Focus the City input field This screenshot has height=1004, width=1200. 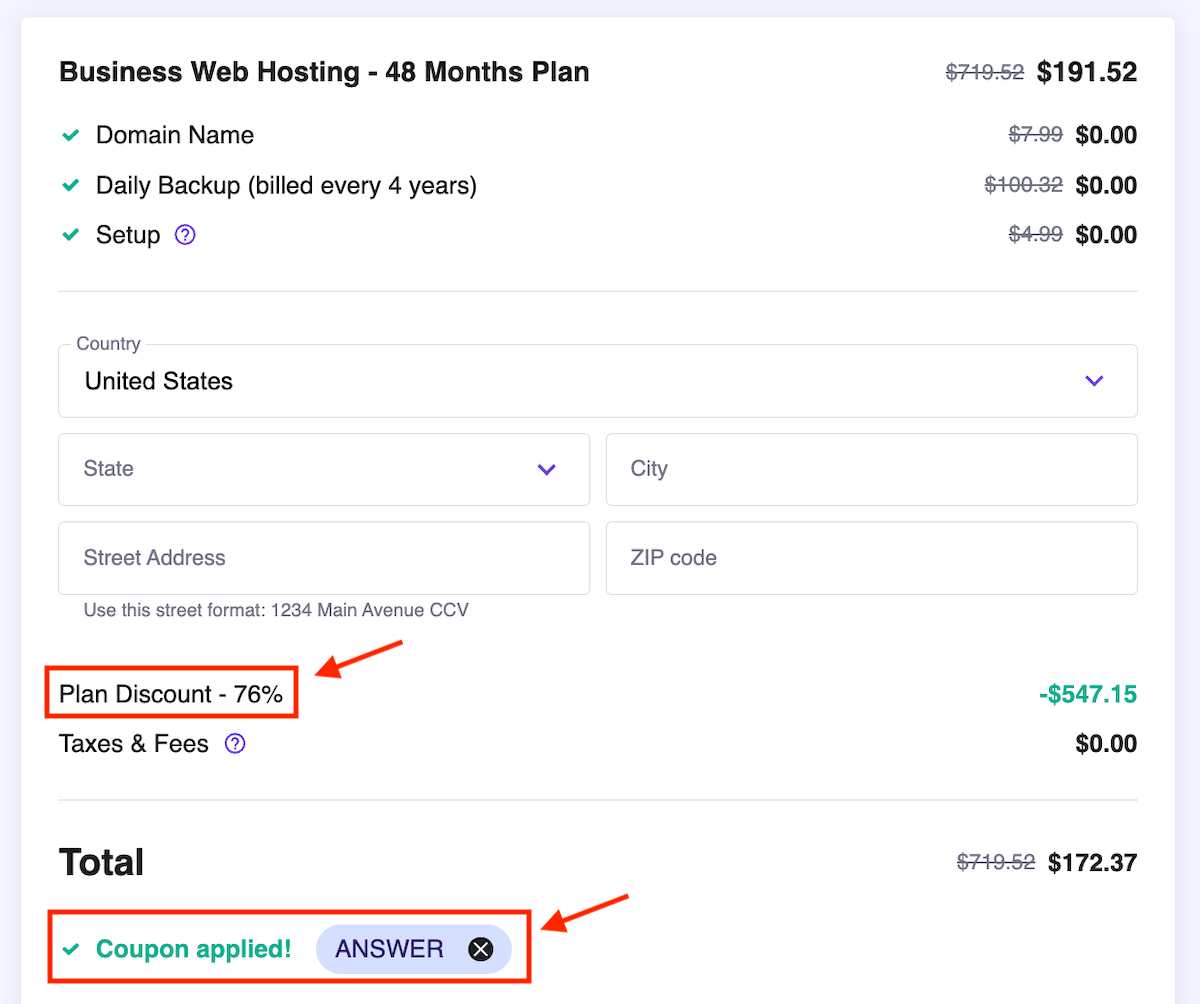(x=871, y=469)
